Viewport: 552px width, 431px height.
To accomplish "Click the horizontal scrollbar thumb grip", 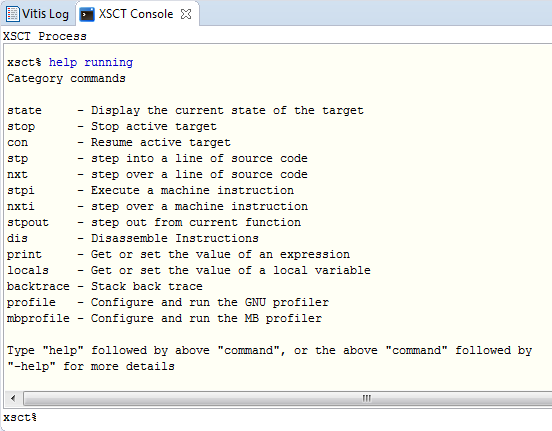I will point(366,398).
